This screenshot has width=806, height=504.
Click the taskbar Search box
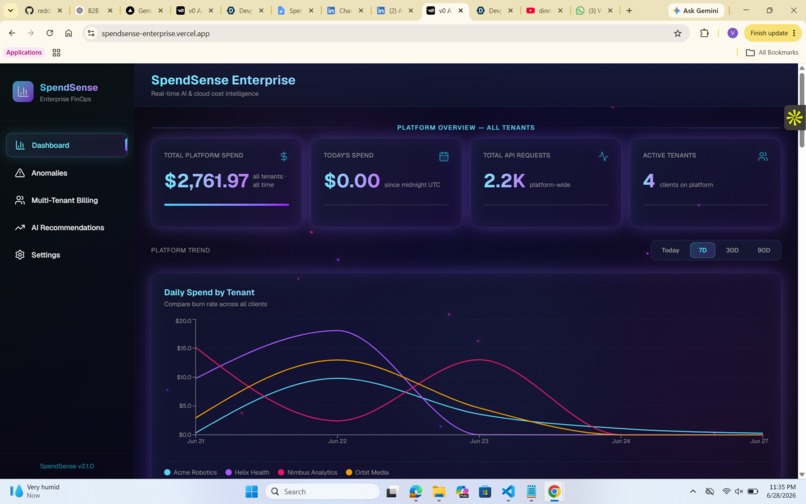[323, 492]
